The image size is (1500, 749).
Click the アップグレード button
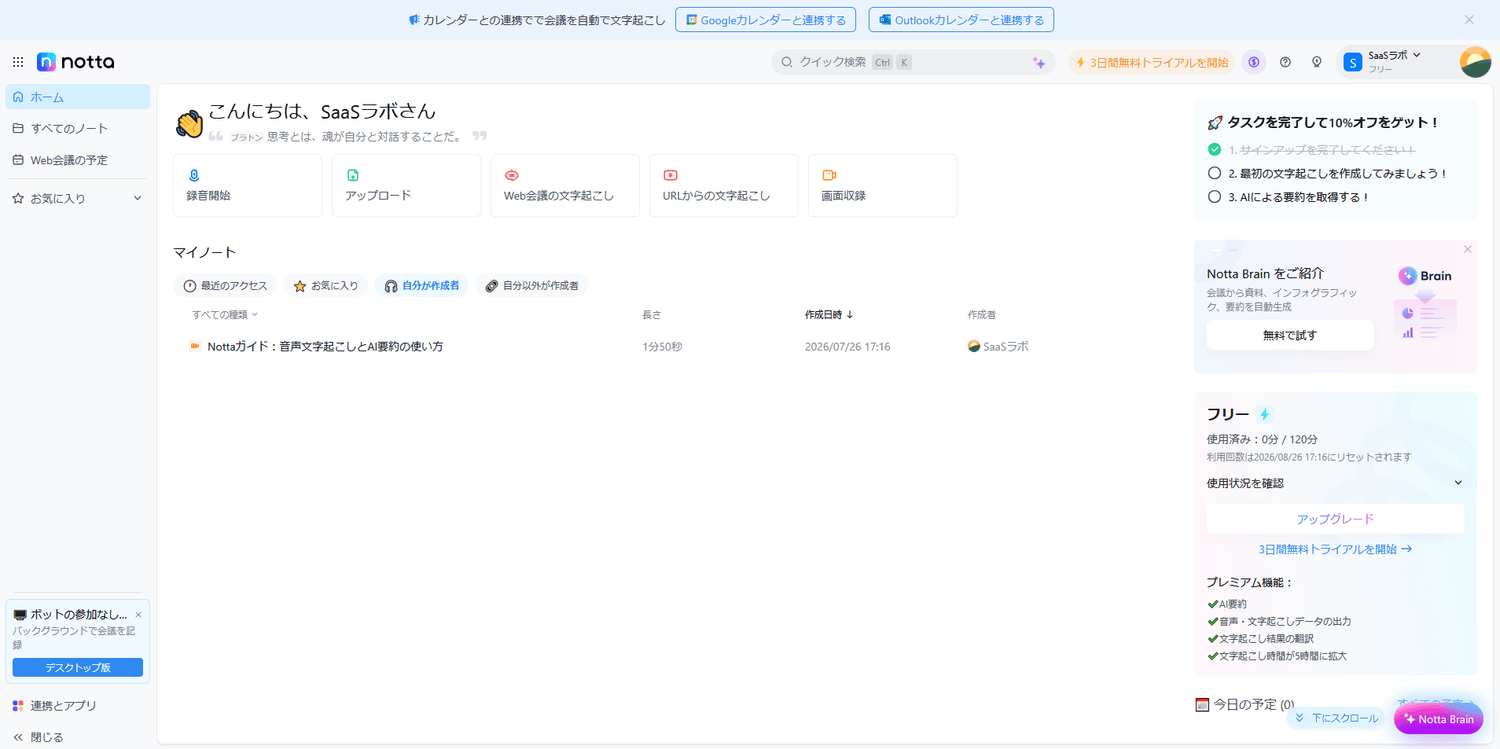point(1335,519)
